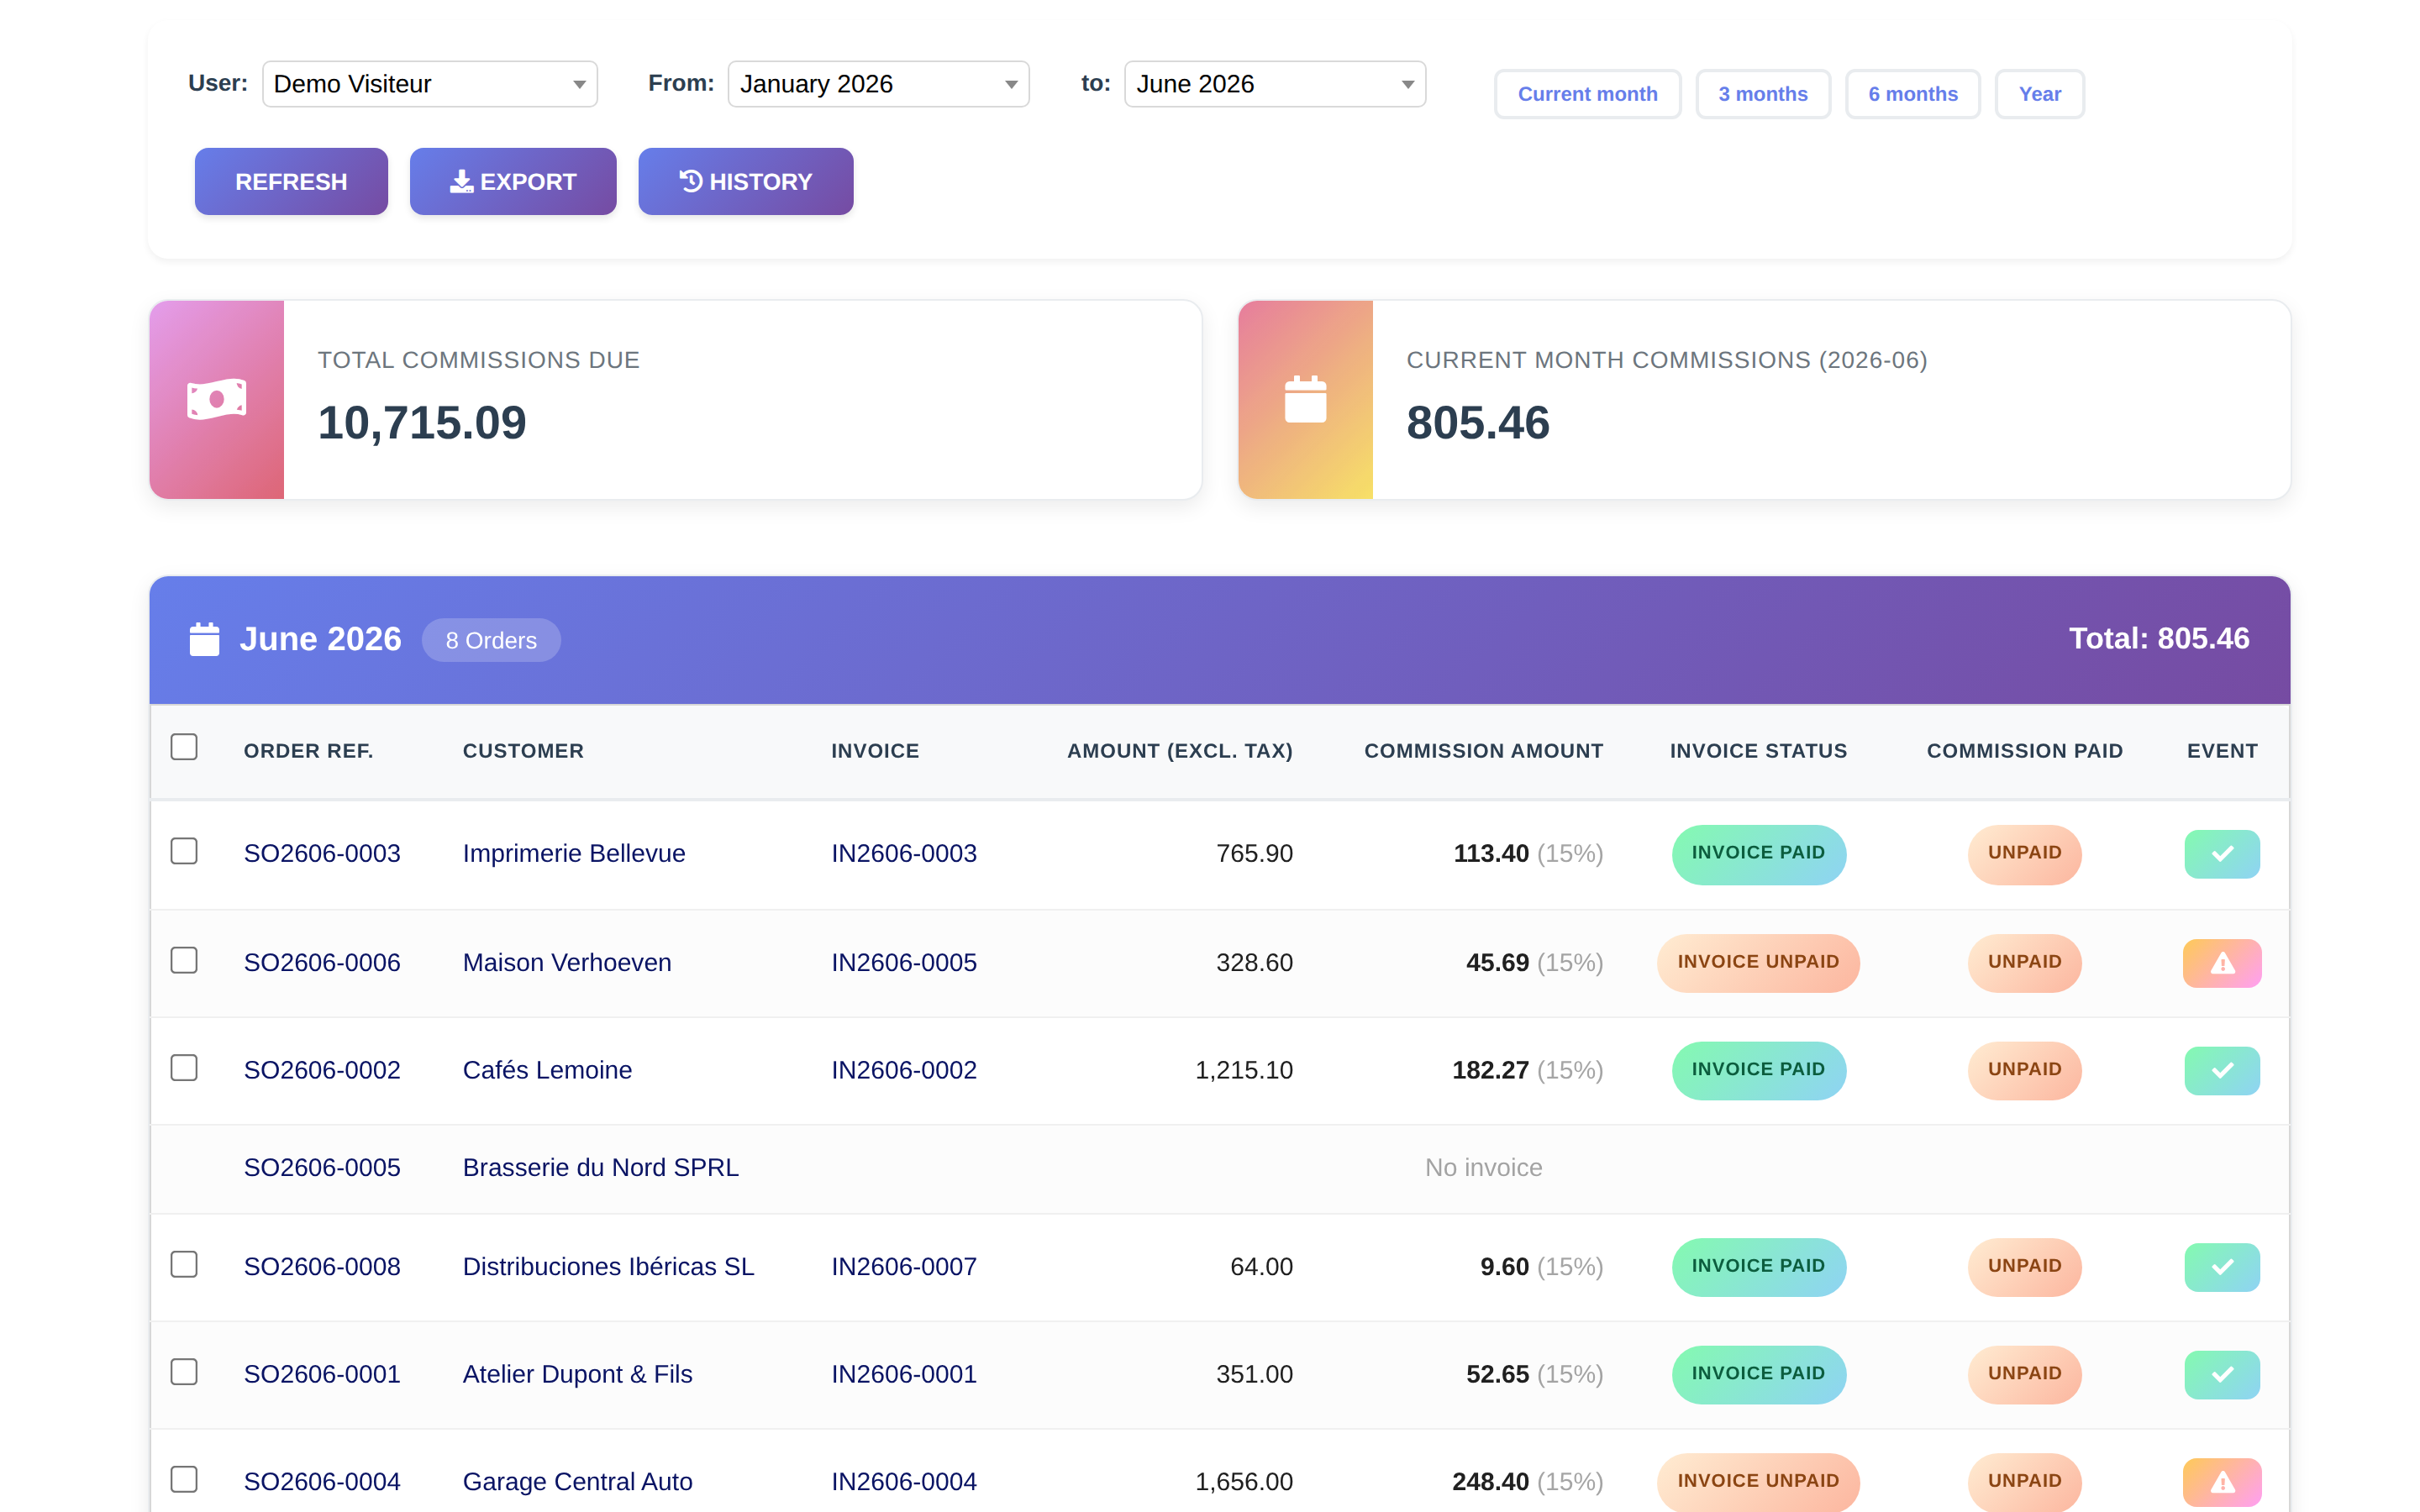Toggle the select-all checkbox in table header

(x=184, y=747)
